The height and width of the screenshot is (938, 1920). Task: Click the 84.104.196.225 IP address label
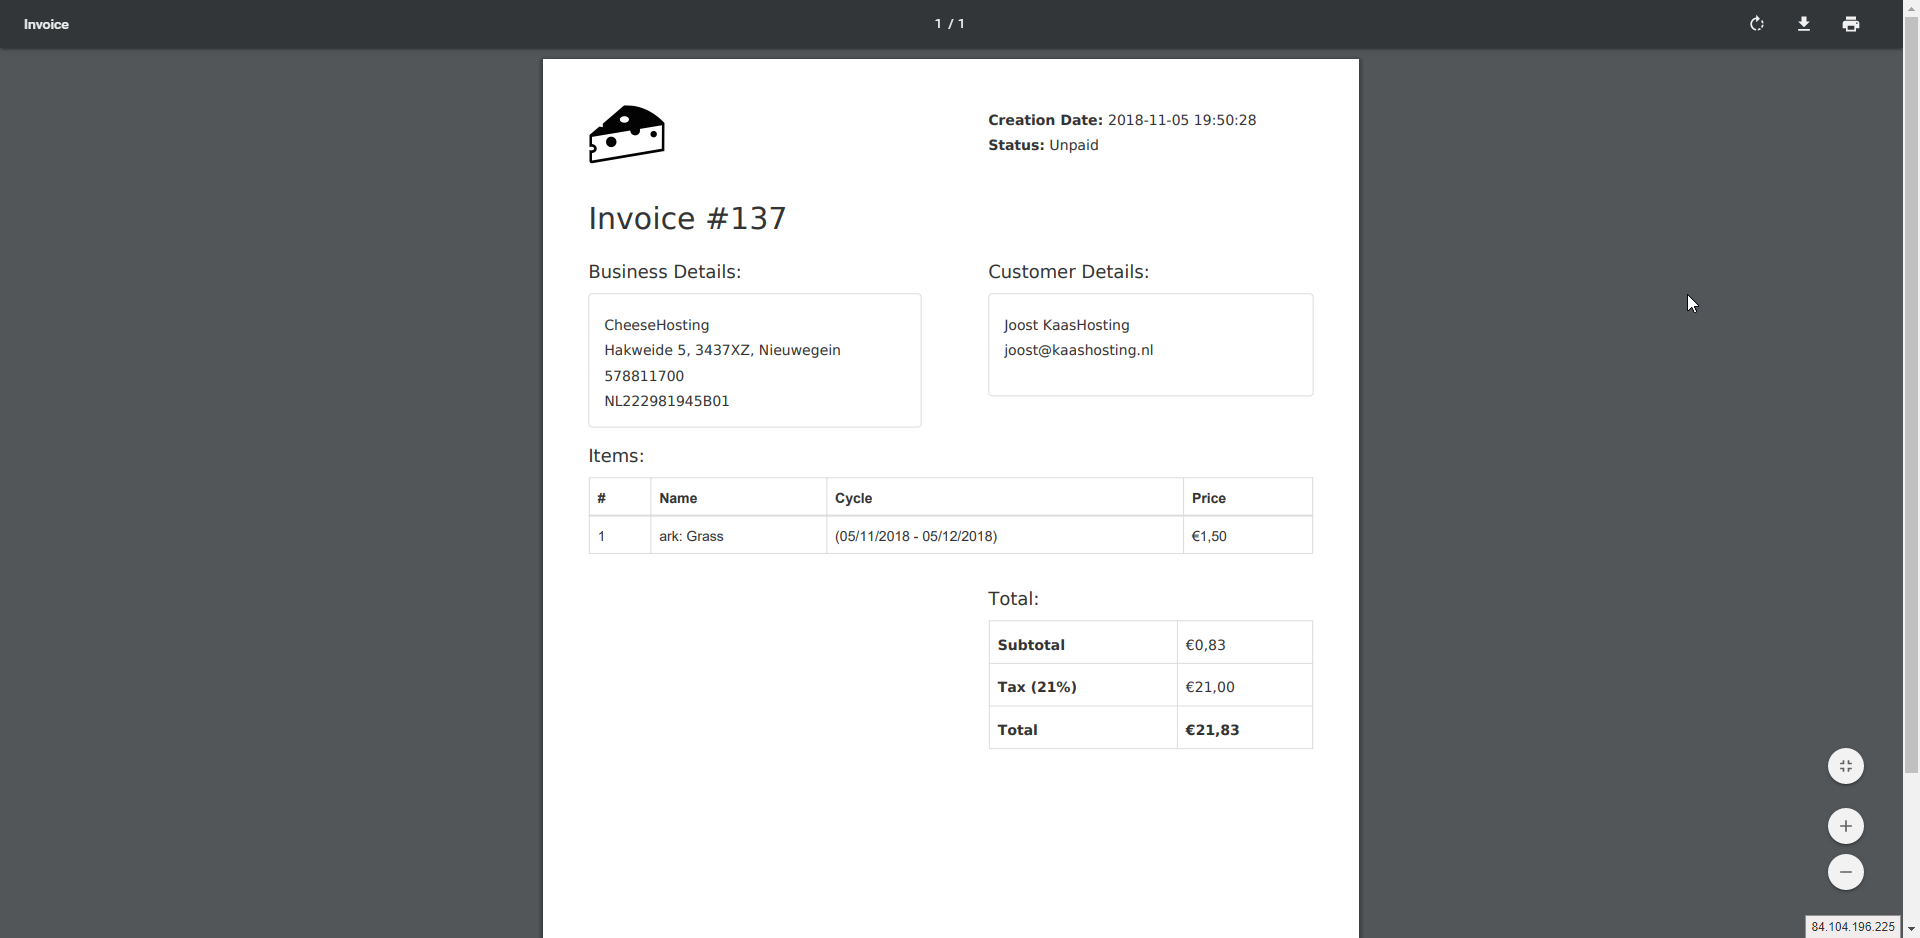point(1852,927)
